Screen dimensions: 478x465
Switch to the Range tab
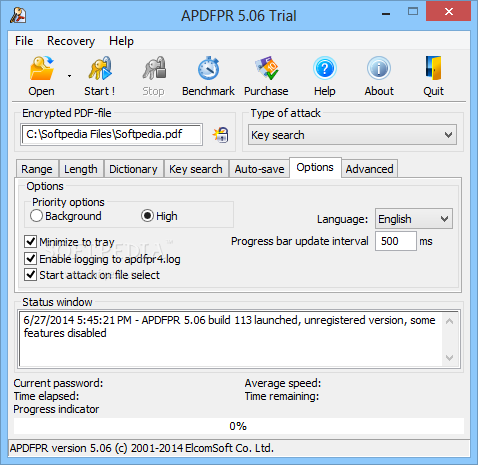click(x=37, y=169)
